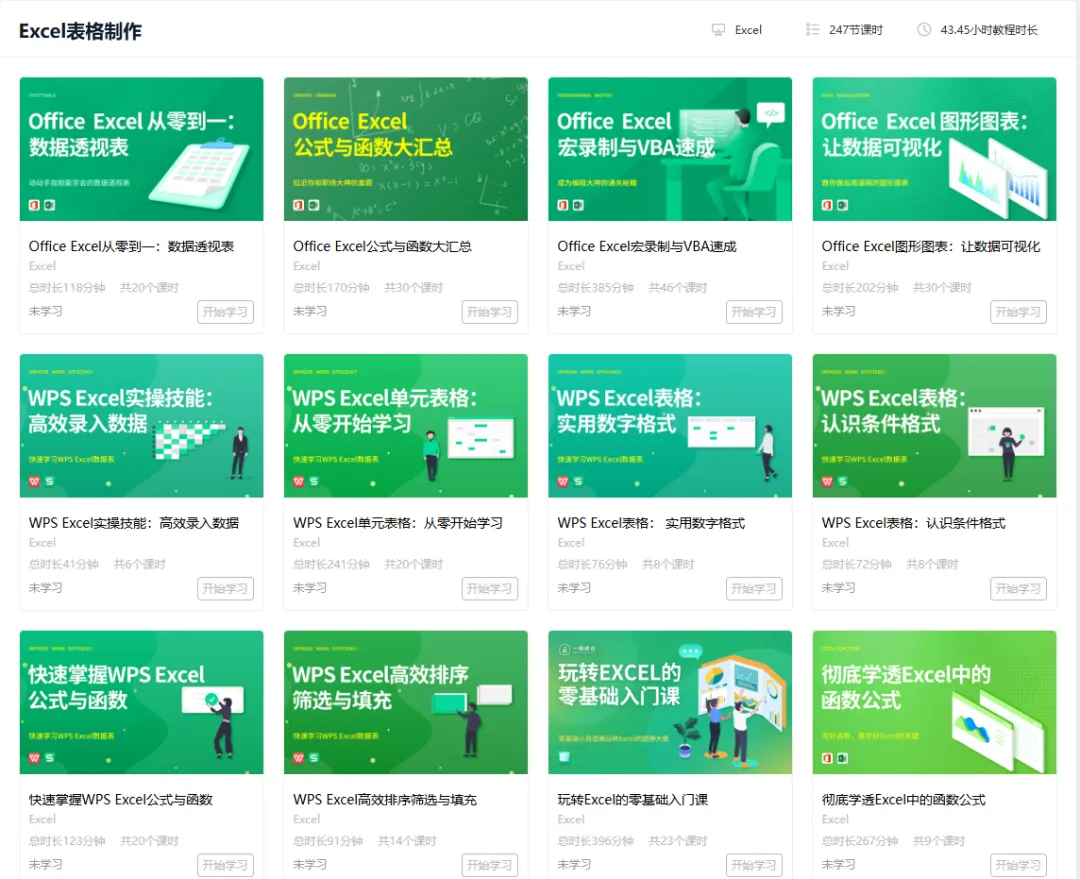The height and width of the screenshot is (879, 1080).
Task: Click 开始学习 for 宏录制与VBA速成 course
Action: [754, 312]
